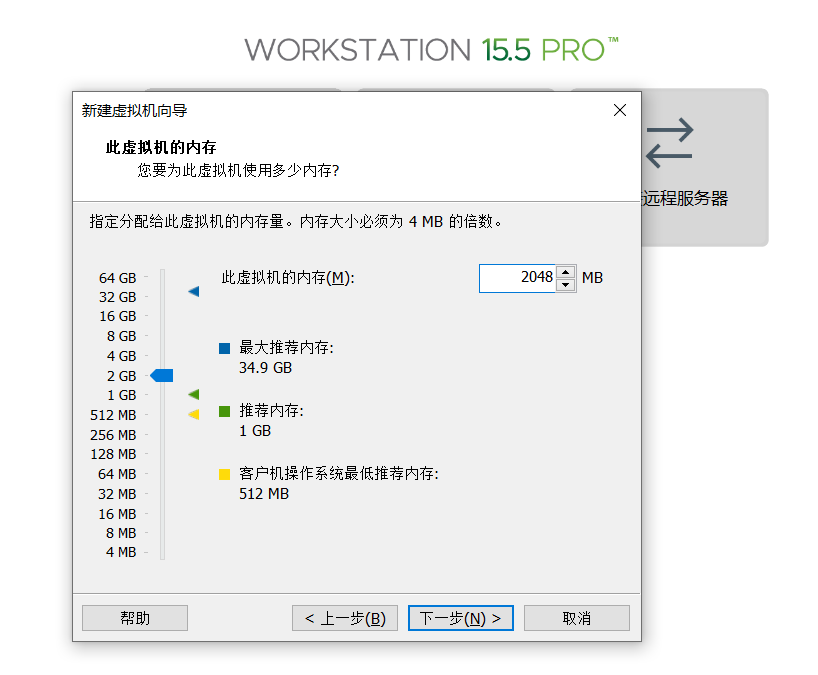Image resolution: width=818 pixels, height=675 pixels.
Task: Click the 512 MB scale label
Action: coord(113,415)
